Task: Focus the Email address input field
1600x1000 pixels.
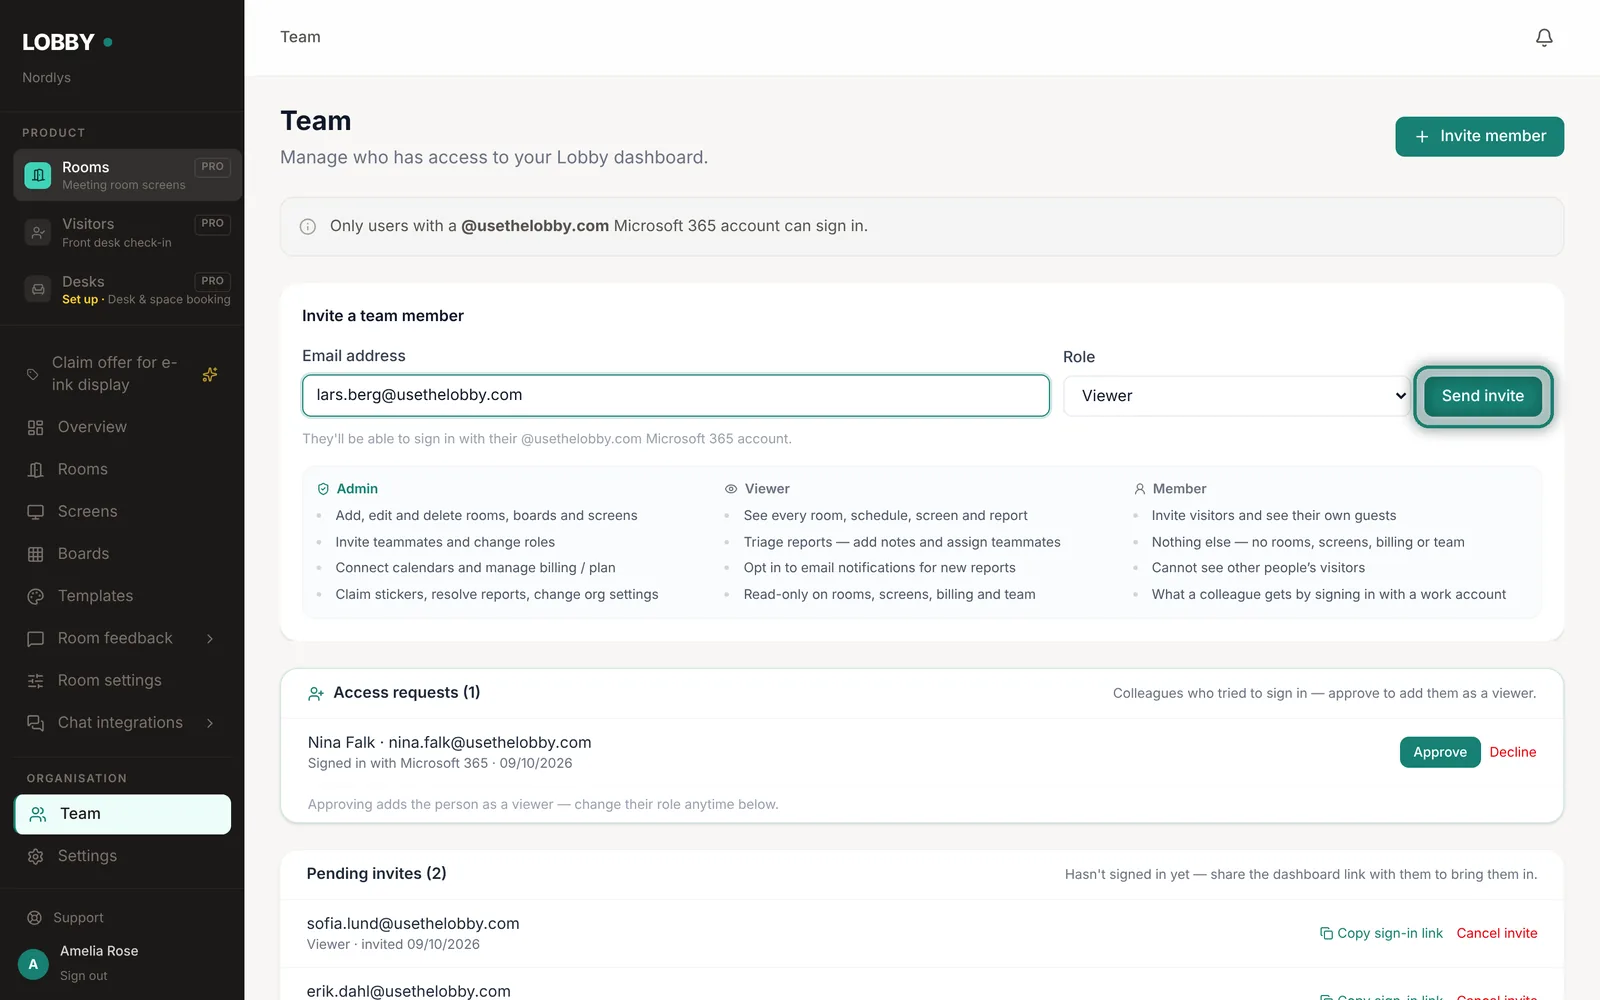Action: coord(676,395)
